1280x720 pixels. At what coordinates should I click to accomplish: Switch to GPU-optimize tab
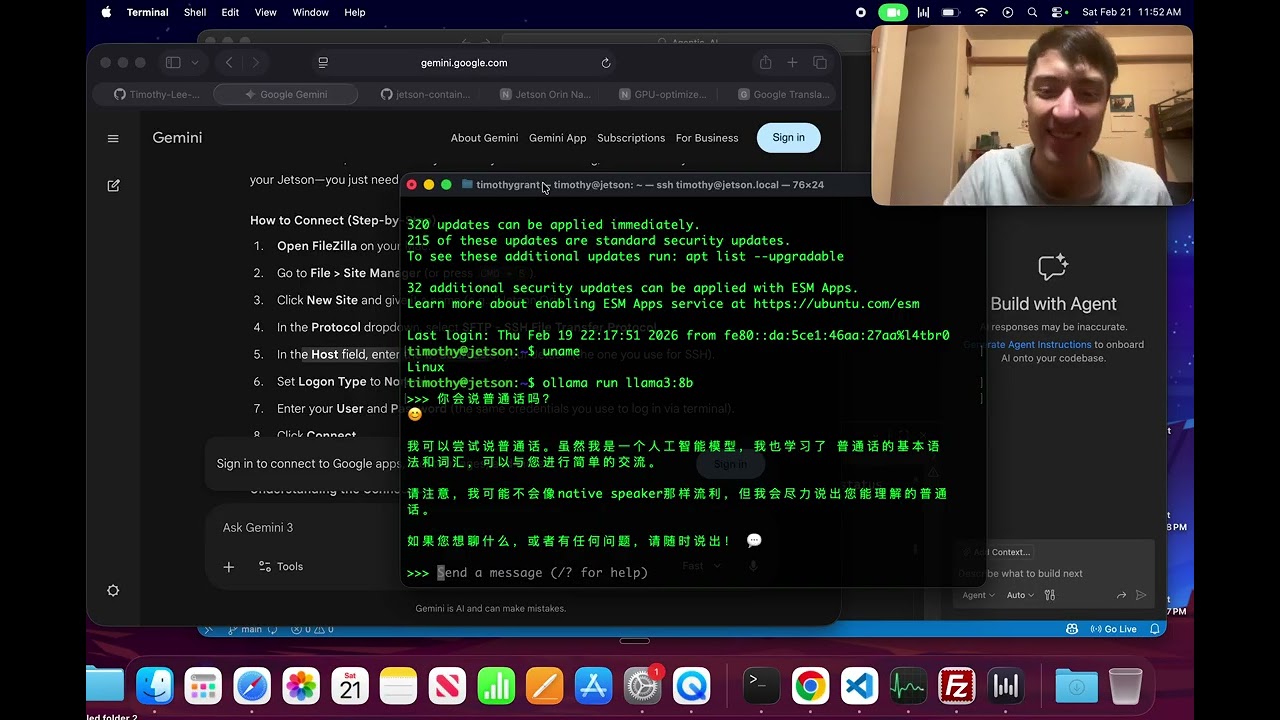[x=663, y=94]
